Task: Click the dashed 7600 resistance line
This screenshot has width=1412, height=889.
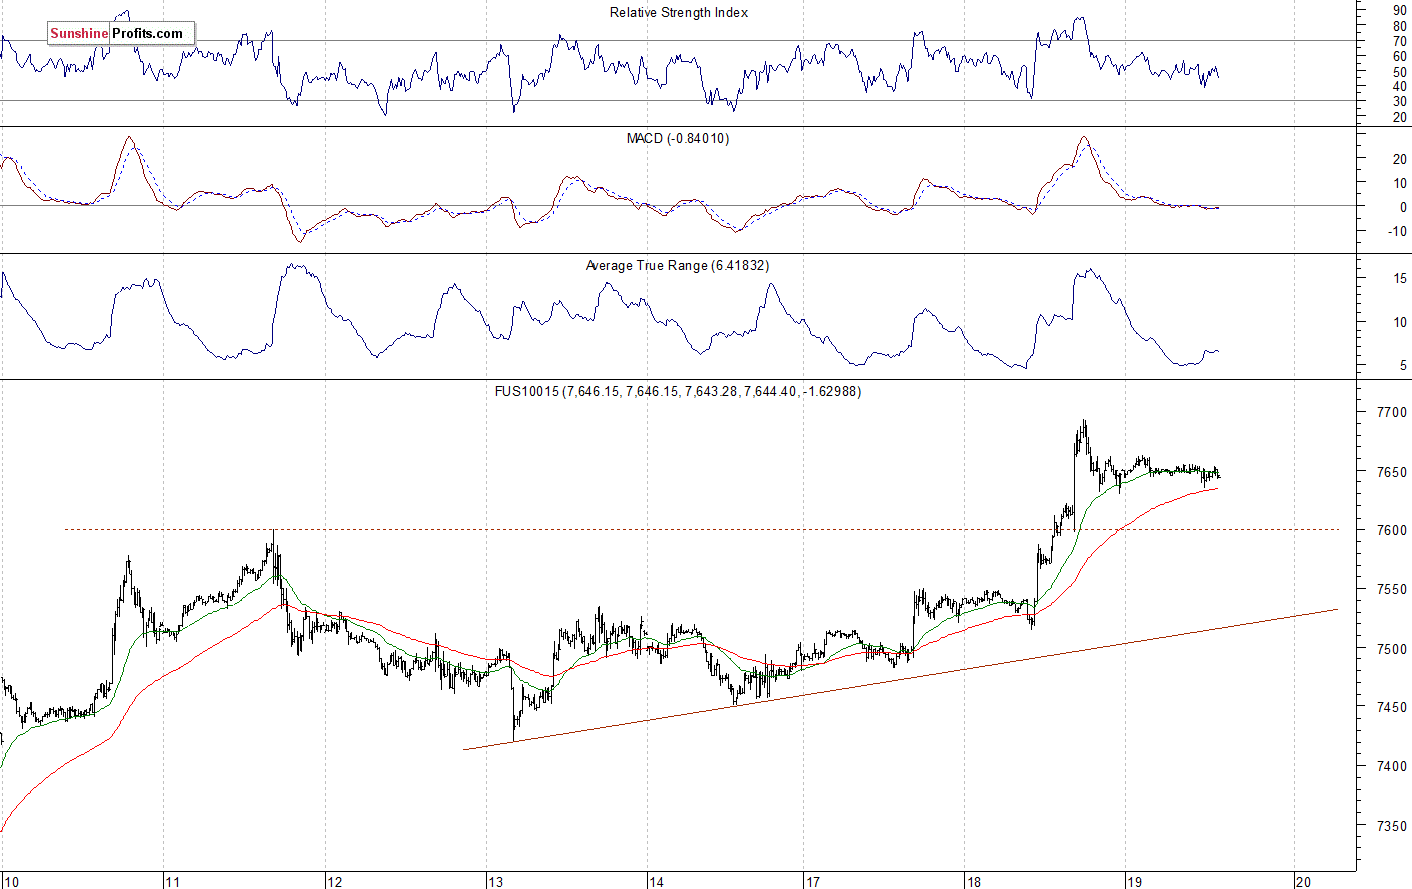Action: point(700,529)
